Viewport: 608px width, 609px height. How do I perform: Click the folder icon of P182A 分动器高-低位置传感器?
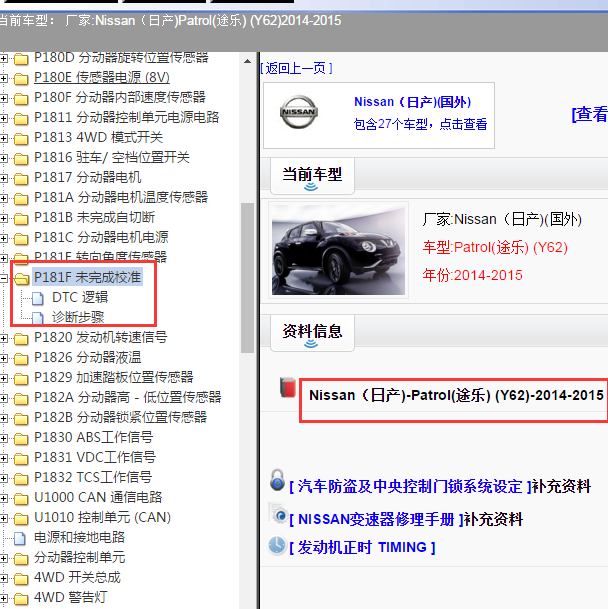pos(21,398)
